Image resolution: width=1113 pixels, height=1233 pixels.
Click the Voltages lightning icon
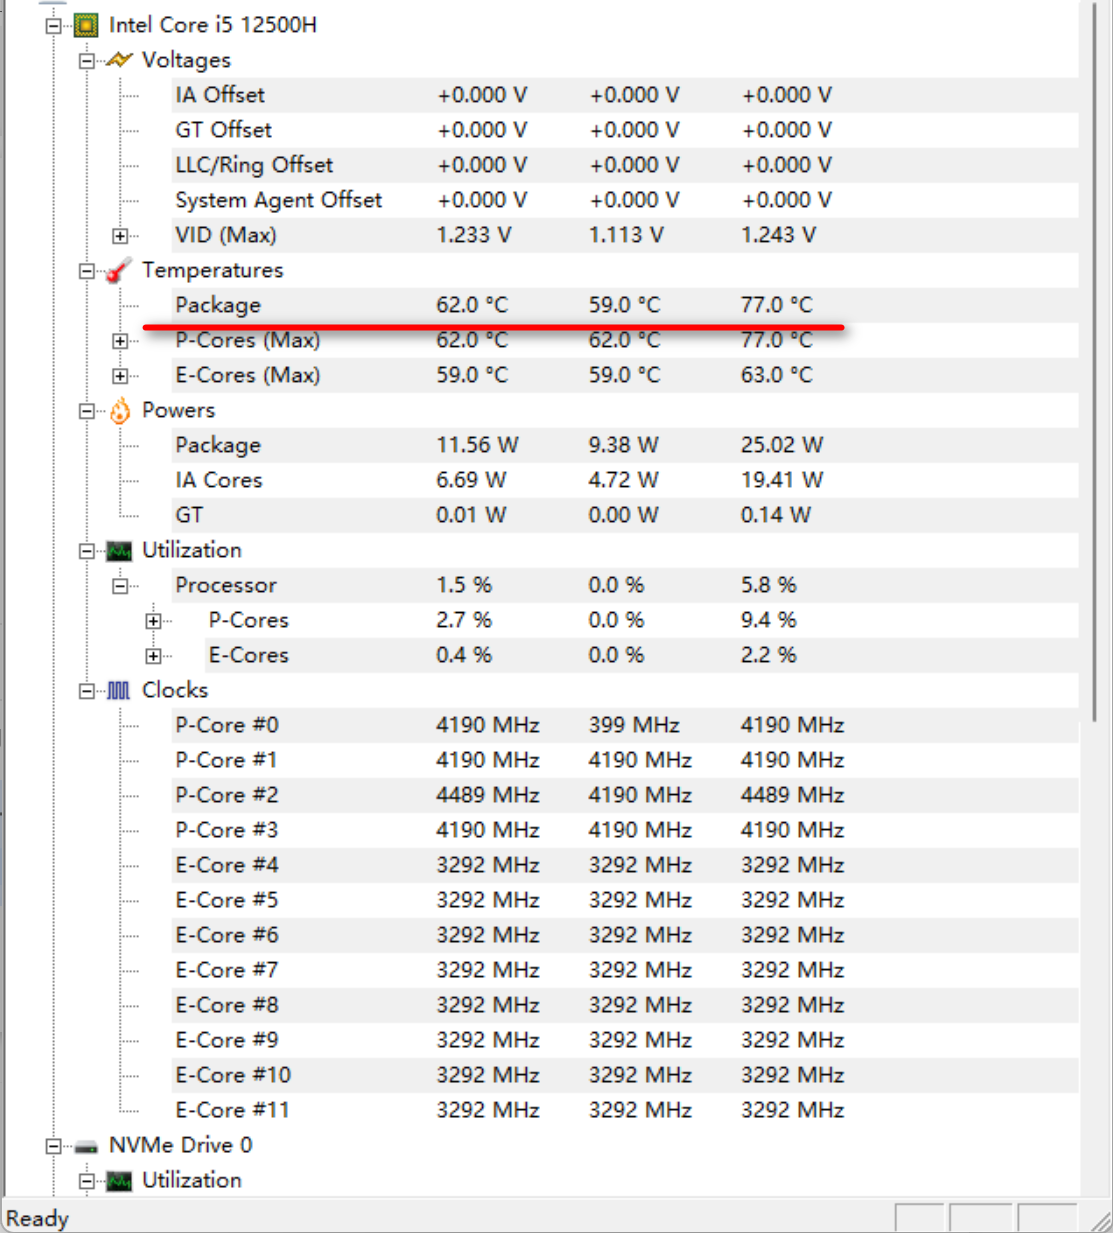[x=119, y=60]
